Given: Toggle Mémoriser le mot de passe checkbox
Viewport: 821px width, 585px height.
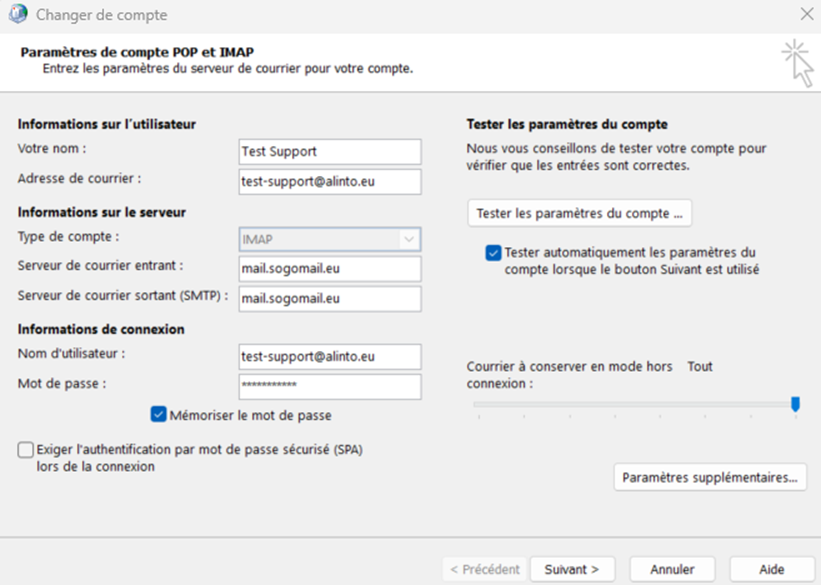Looking at the screenshot, I should 158,415.
